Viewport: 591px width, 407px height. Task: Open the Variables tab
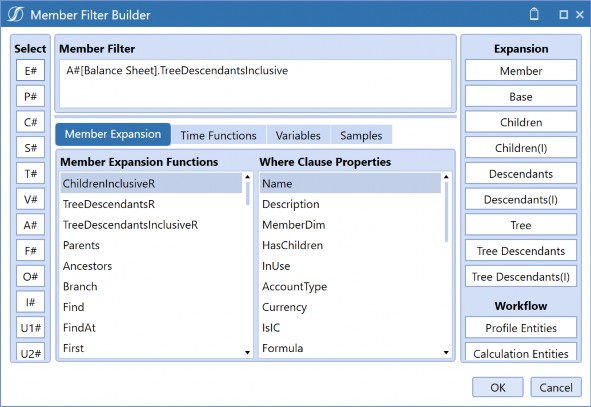pyautogui.click(x=298, y=135)
